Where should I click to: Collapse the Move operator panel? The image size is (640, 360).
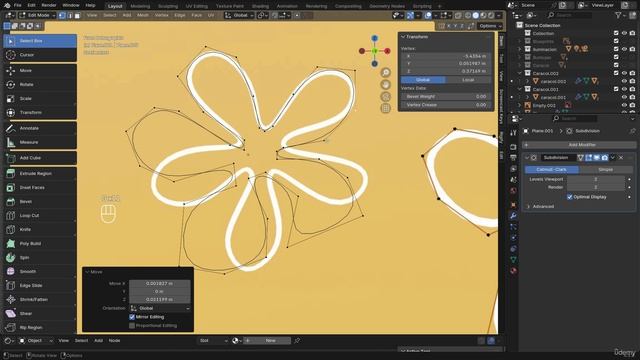point(87,272)
